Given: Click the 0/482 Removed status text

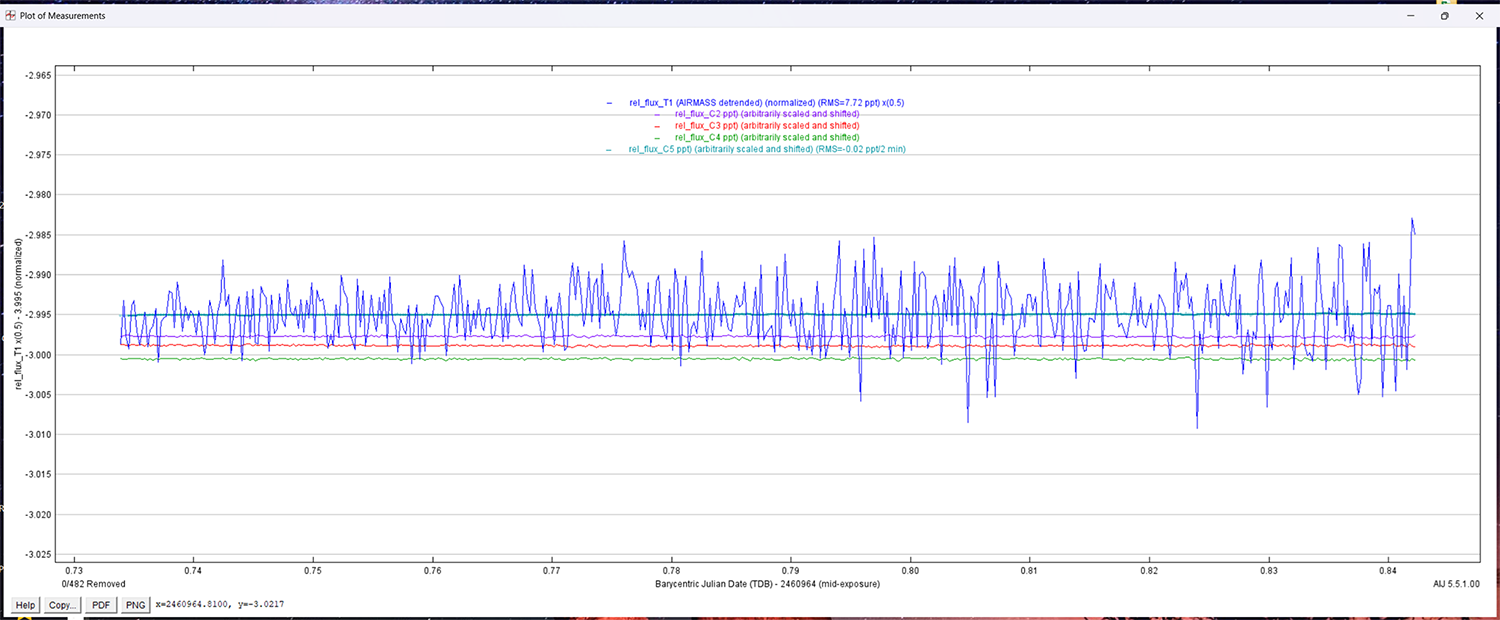Looking at the screenshot, I should point(94,583).
